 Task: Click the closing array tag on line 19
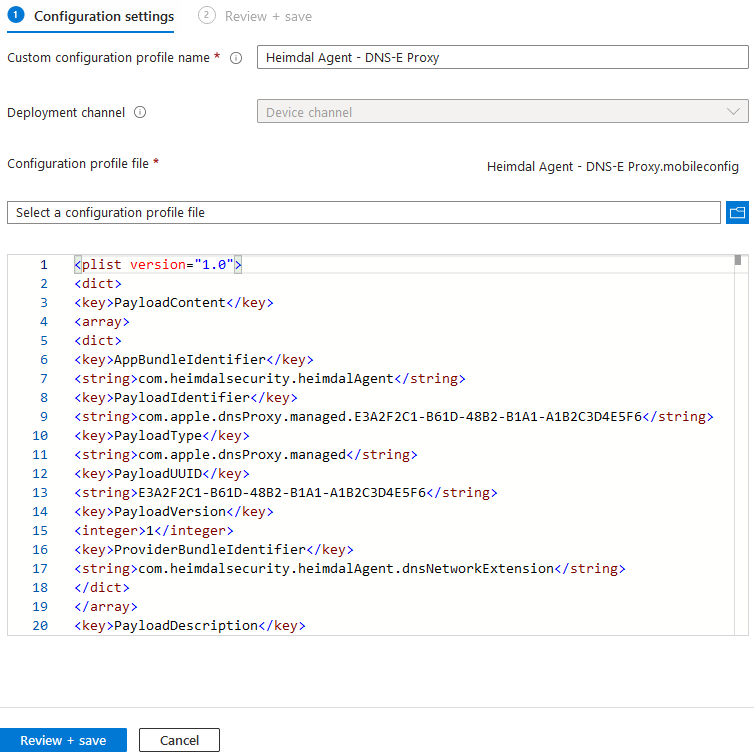pyautogui.click(x=106, y=607)
